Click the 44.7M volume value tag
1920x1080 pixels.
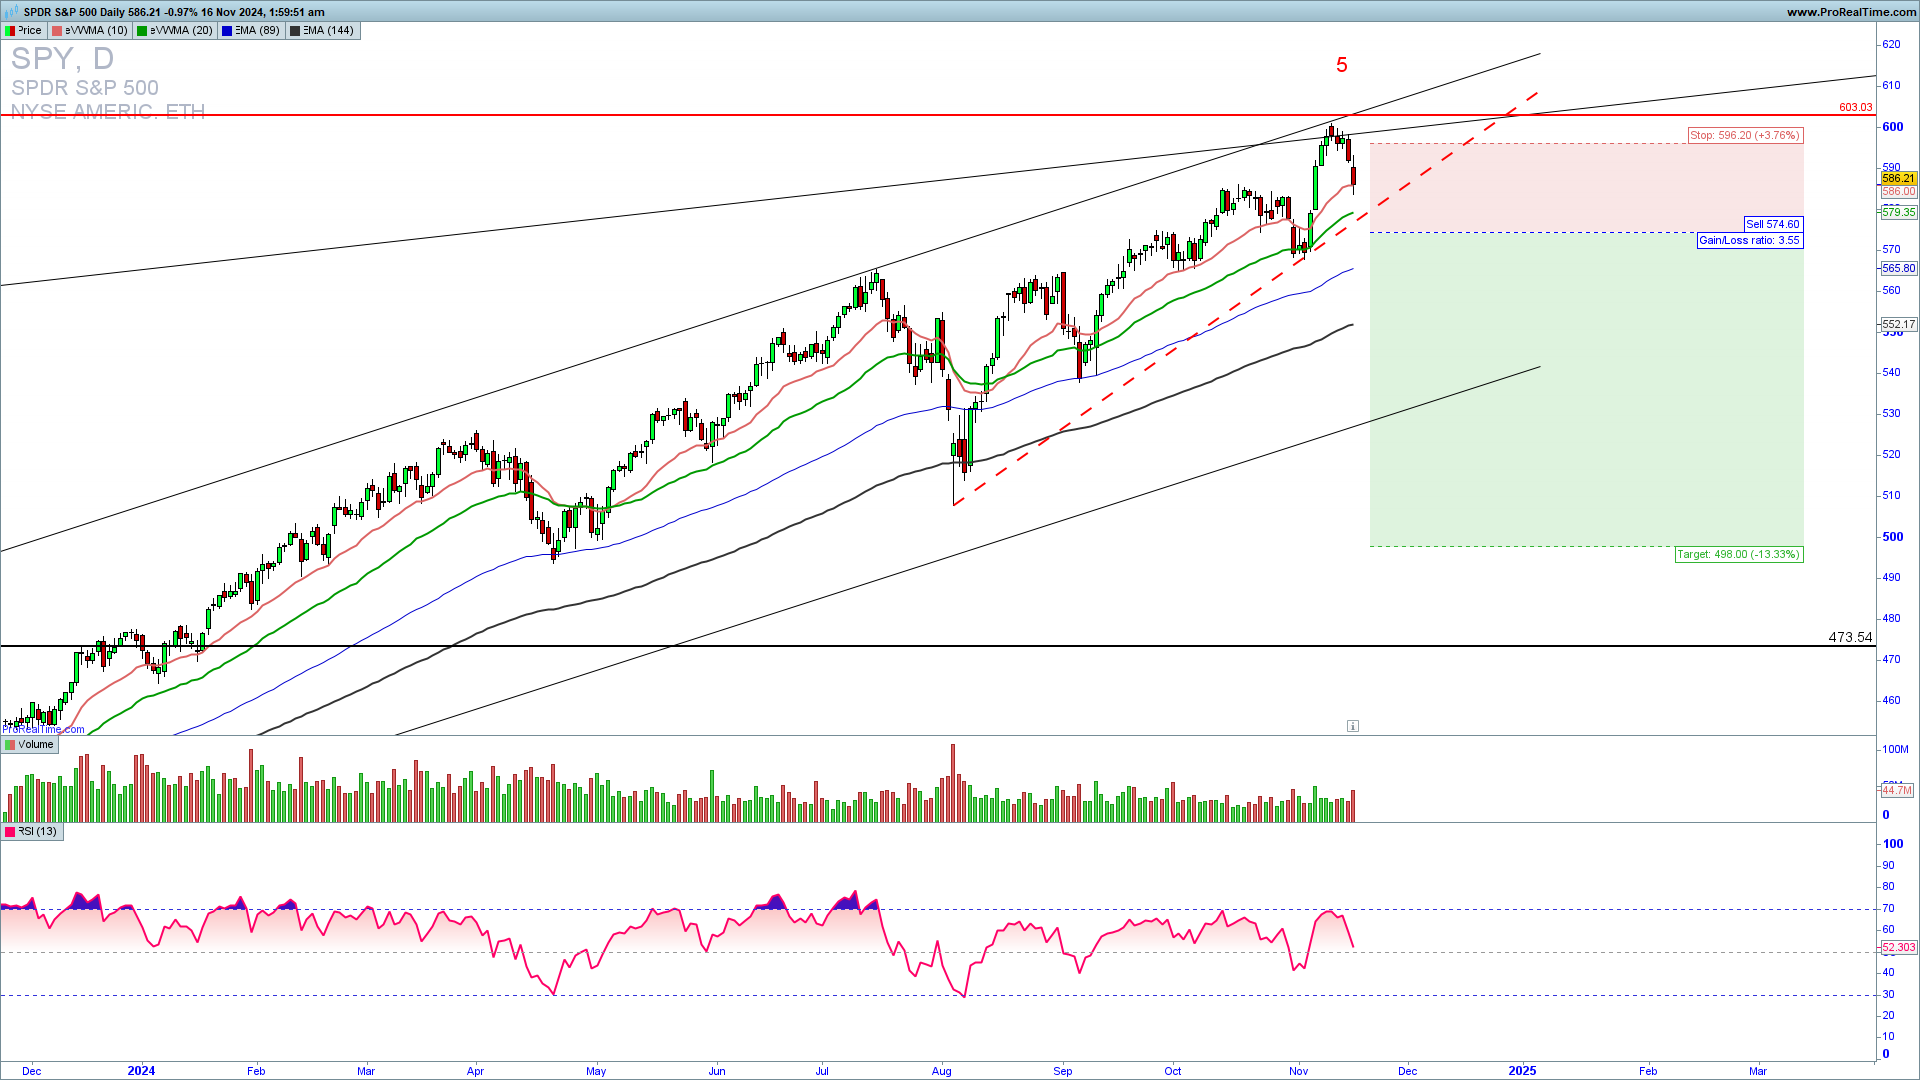1897,790
